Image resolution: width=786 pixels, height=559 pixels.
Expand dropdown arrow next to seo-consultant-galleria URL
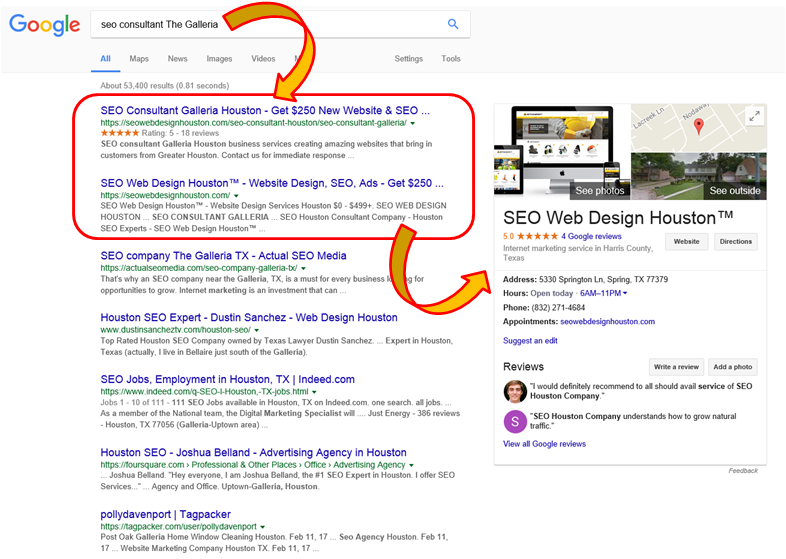click(413, 123)
